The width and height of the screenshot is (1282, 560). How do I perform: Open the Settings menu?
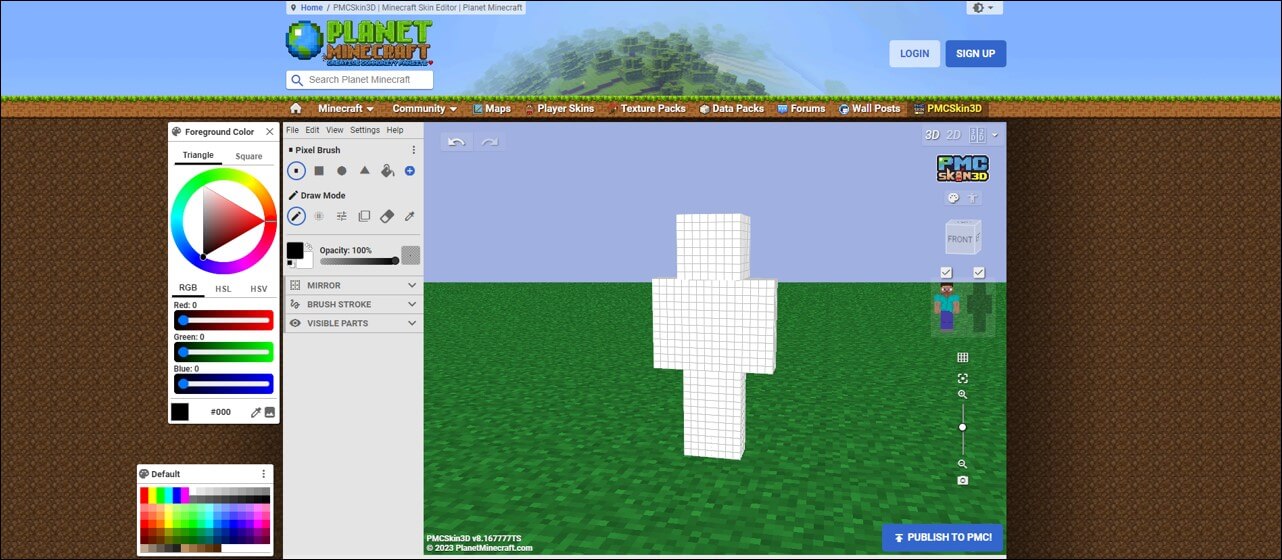point(365,130)
